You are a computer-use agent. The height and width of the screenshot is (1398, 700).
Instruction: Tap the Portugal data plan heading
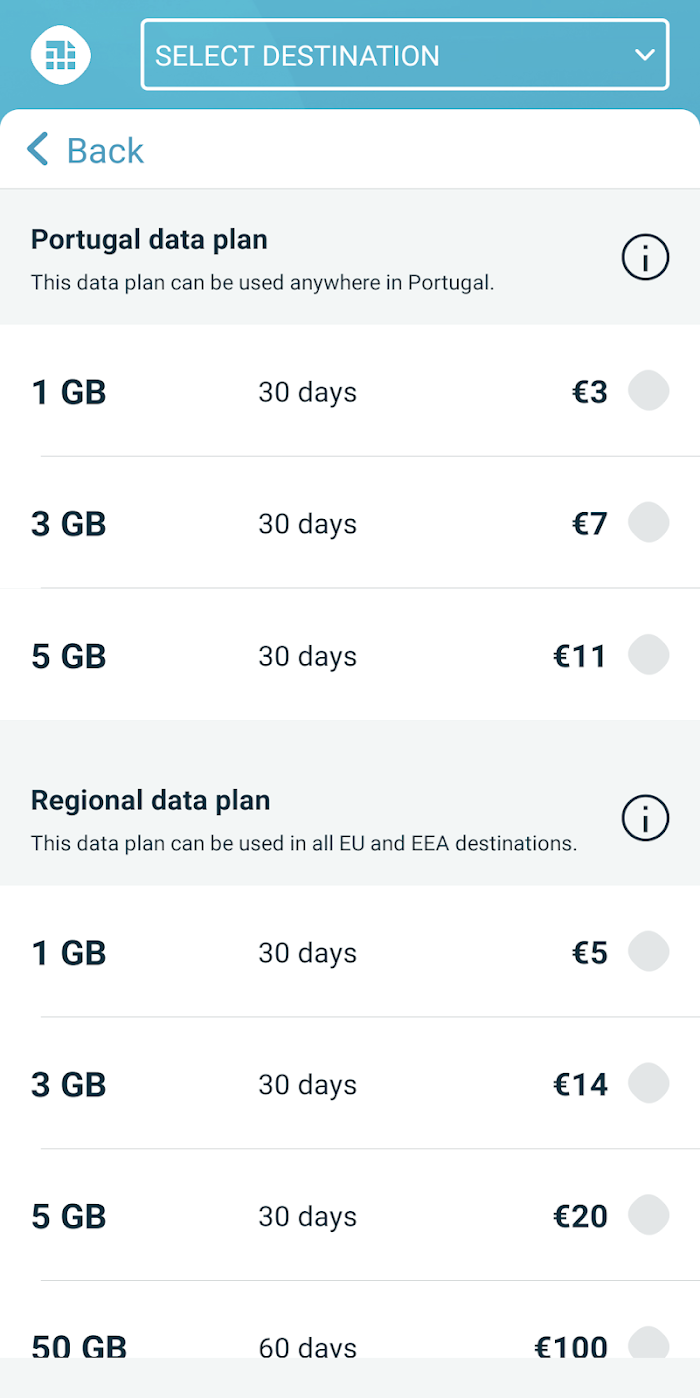pos(149,240)
